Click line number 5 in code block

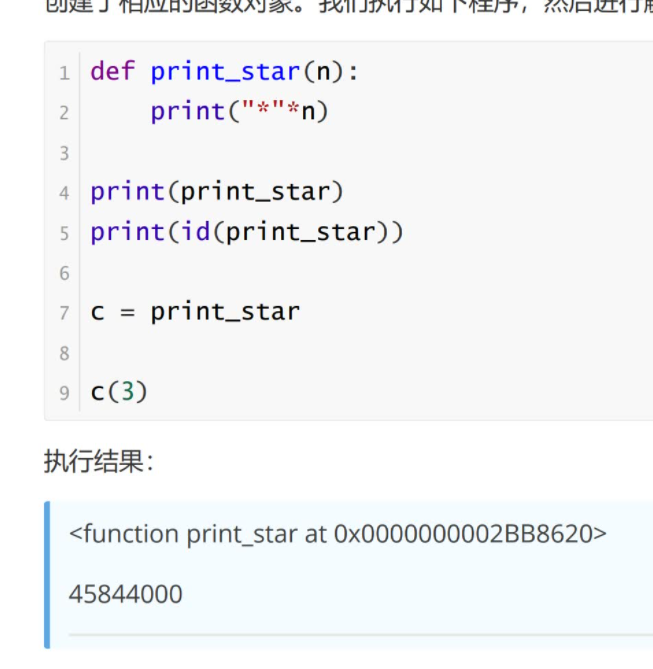click(64, 233)
